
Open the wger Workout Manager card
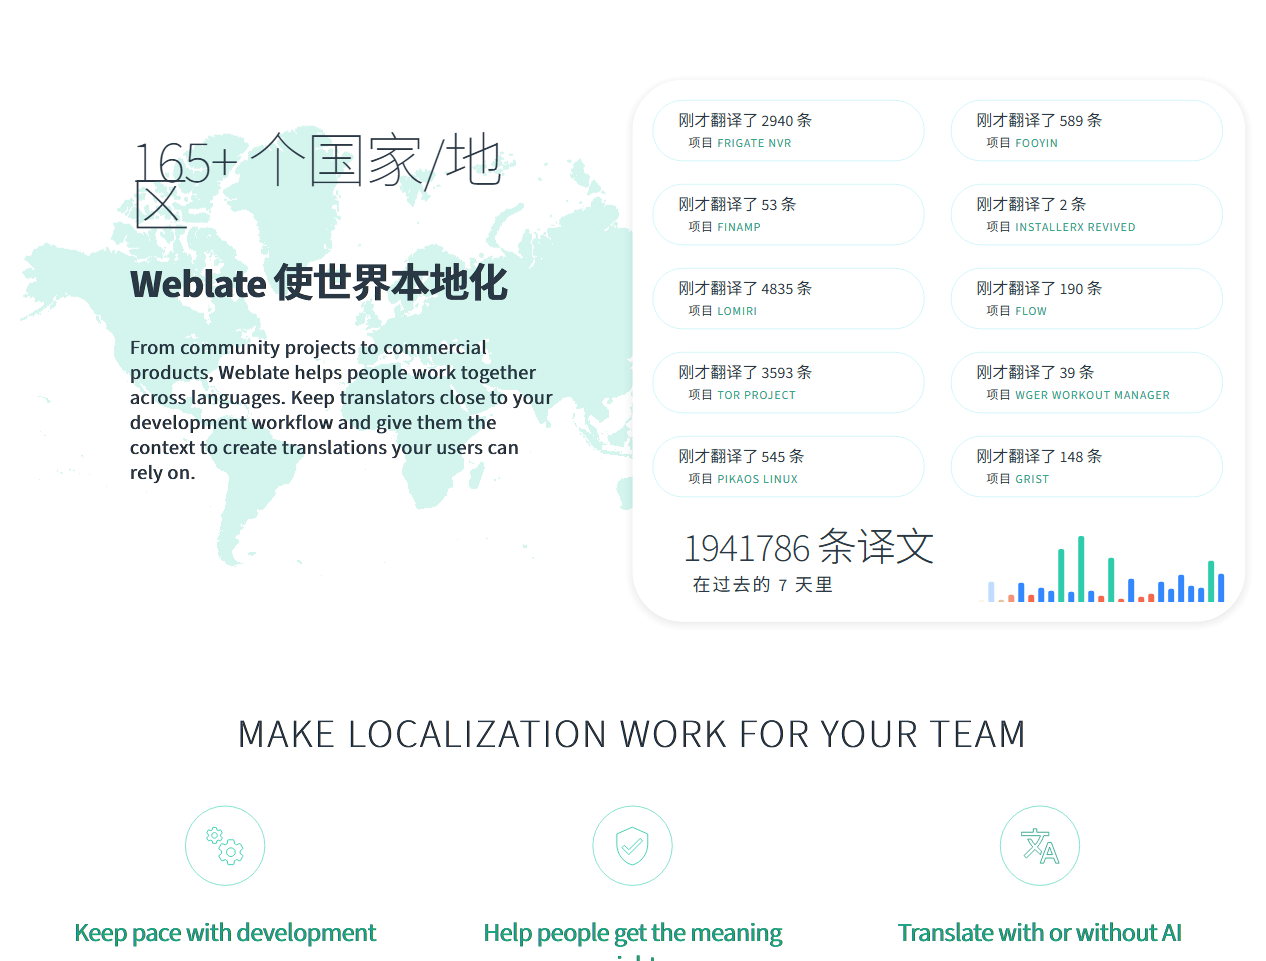[1087, 383]
